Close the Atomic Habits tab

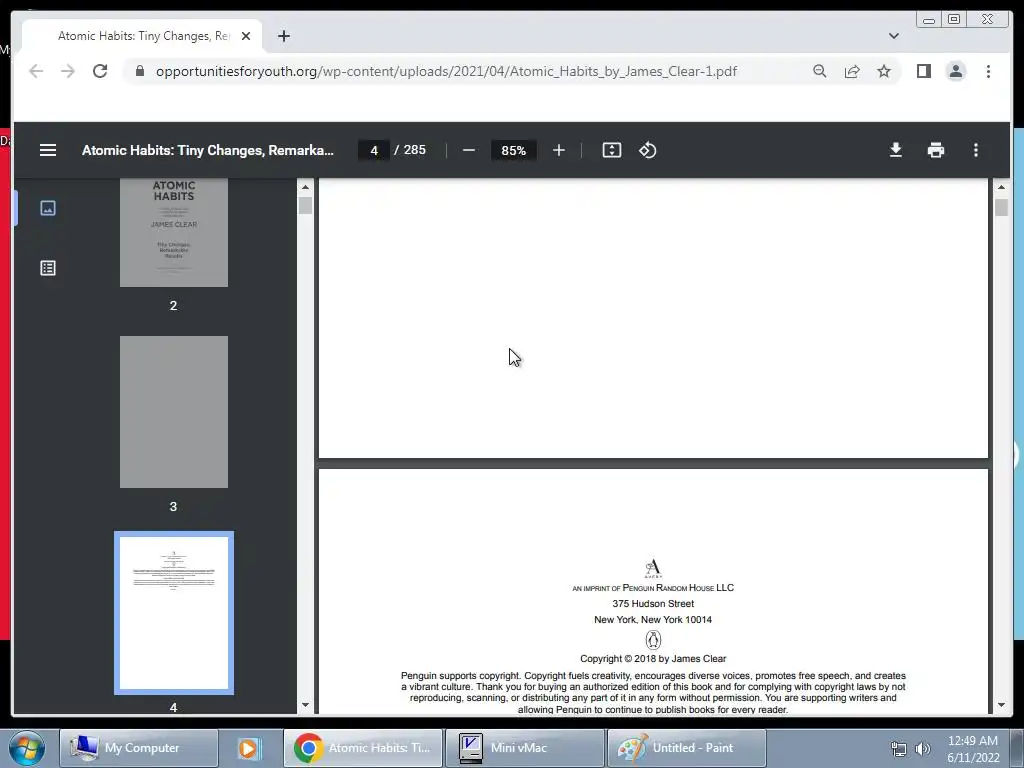246,36
